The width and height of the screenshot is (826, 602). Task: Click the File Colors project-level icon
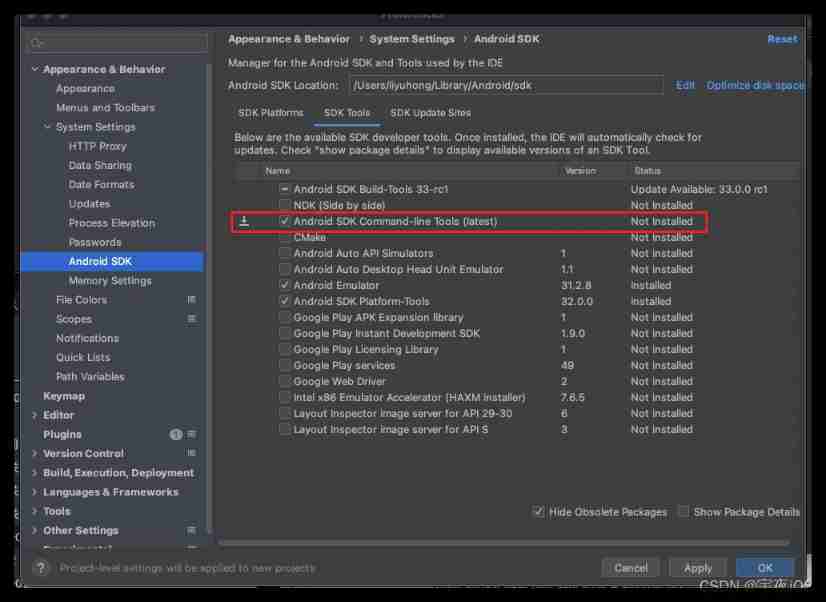pos(192,300)
